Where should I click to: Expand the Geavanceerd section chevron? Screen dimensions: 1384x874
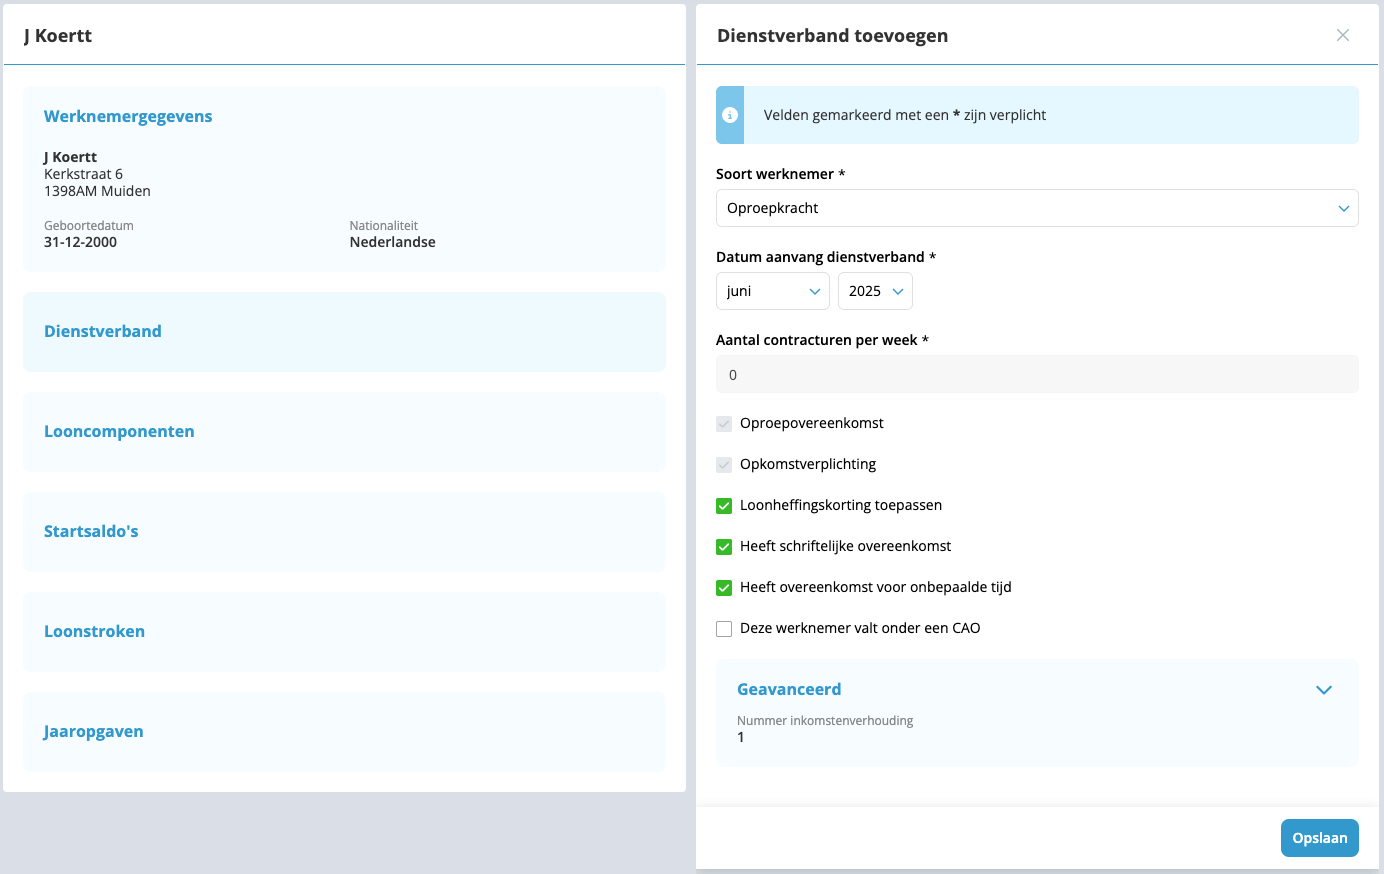point(1323,690)
